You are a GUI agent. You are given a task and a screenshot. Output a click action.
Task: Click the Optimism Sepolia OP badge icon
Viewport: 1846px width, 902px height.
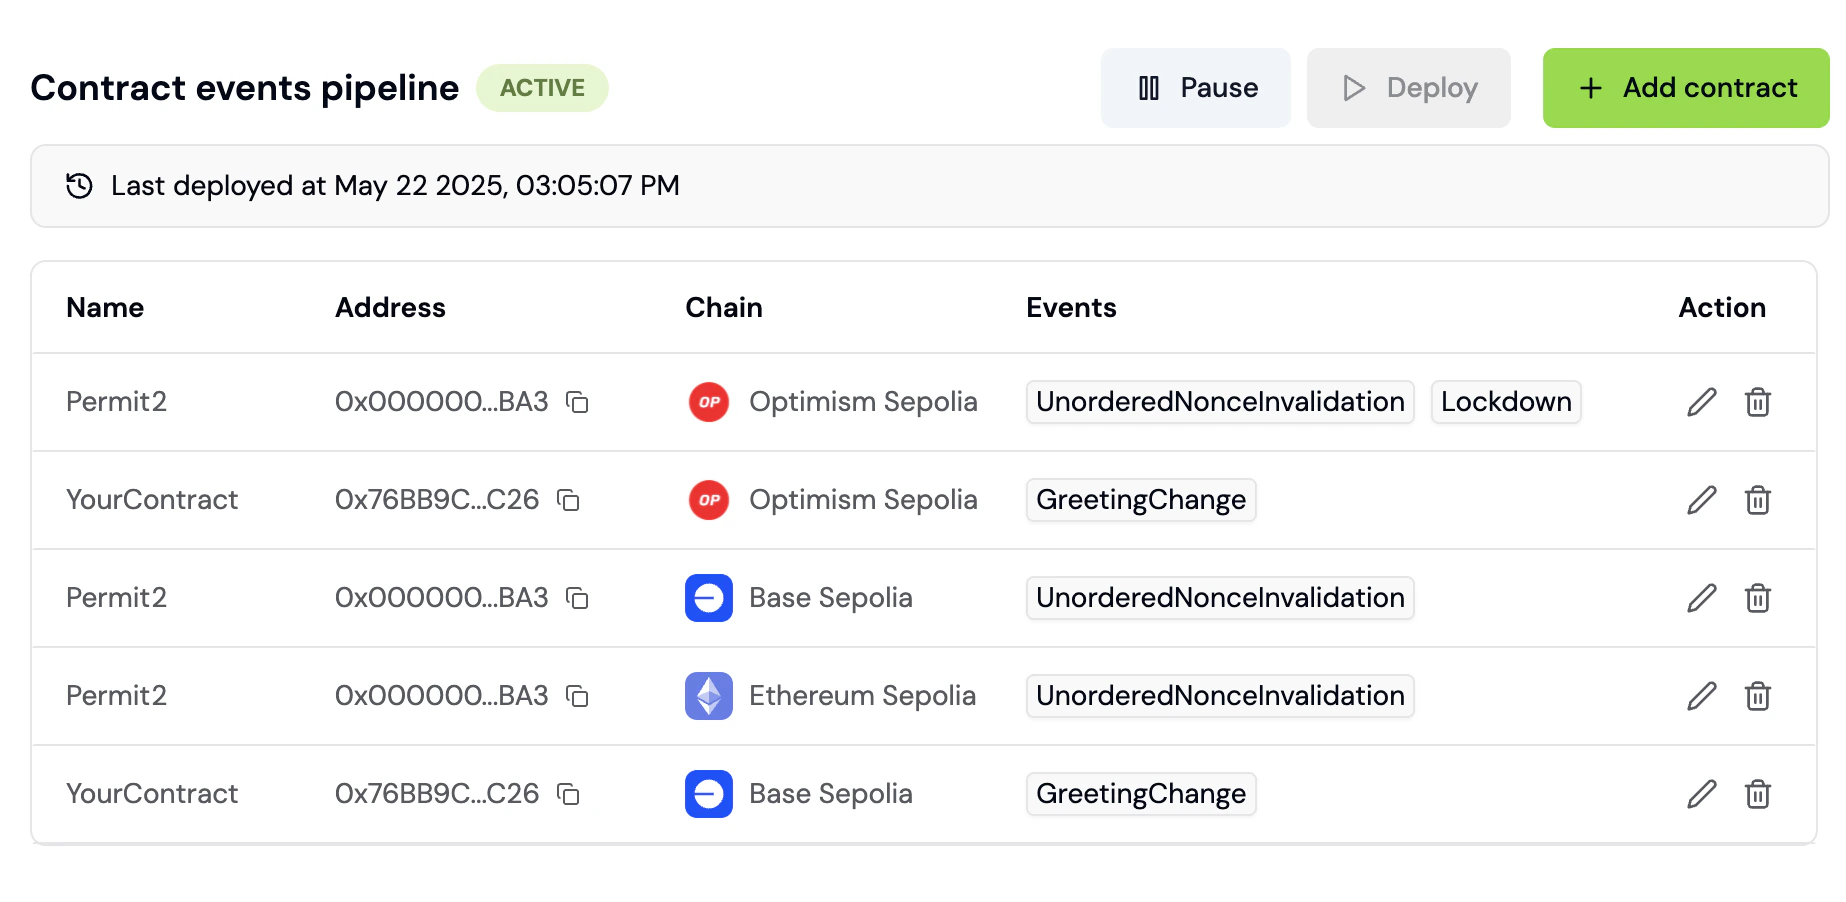point(708,402)
